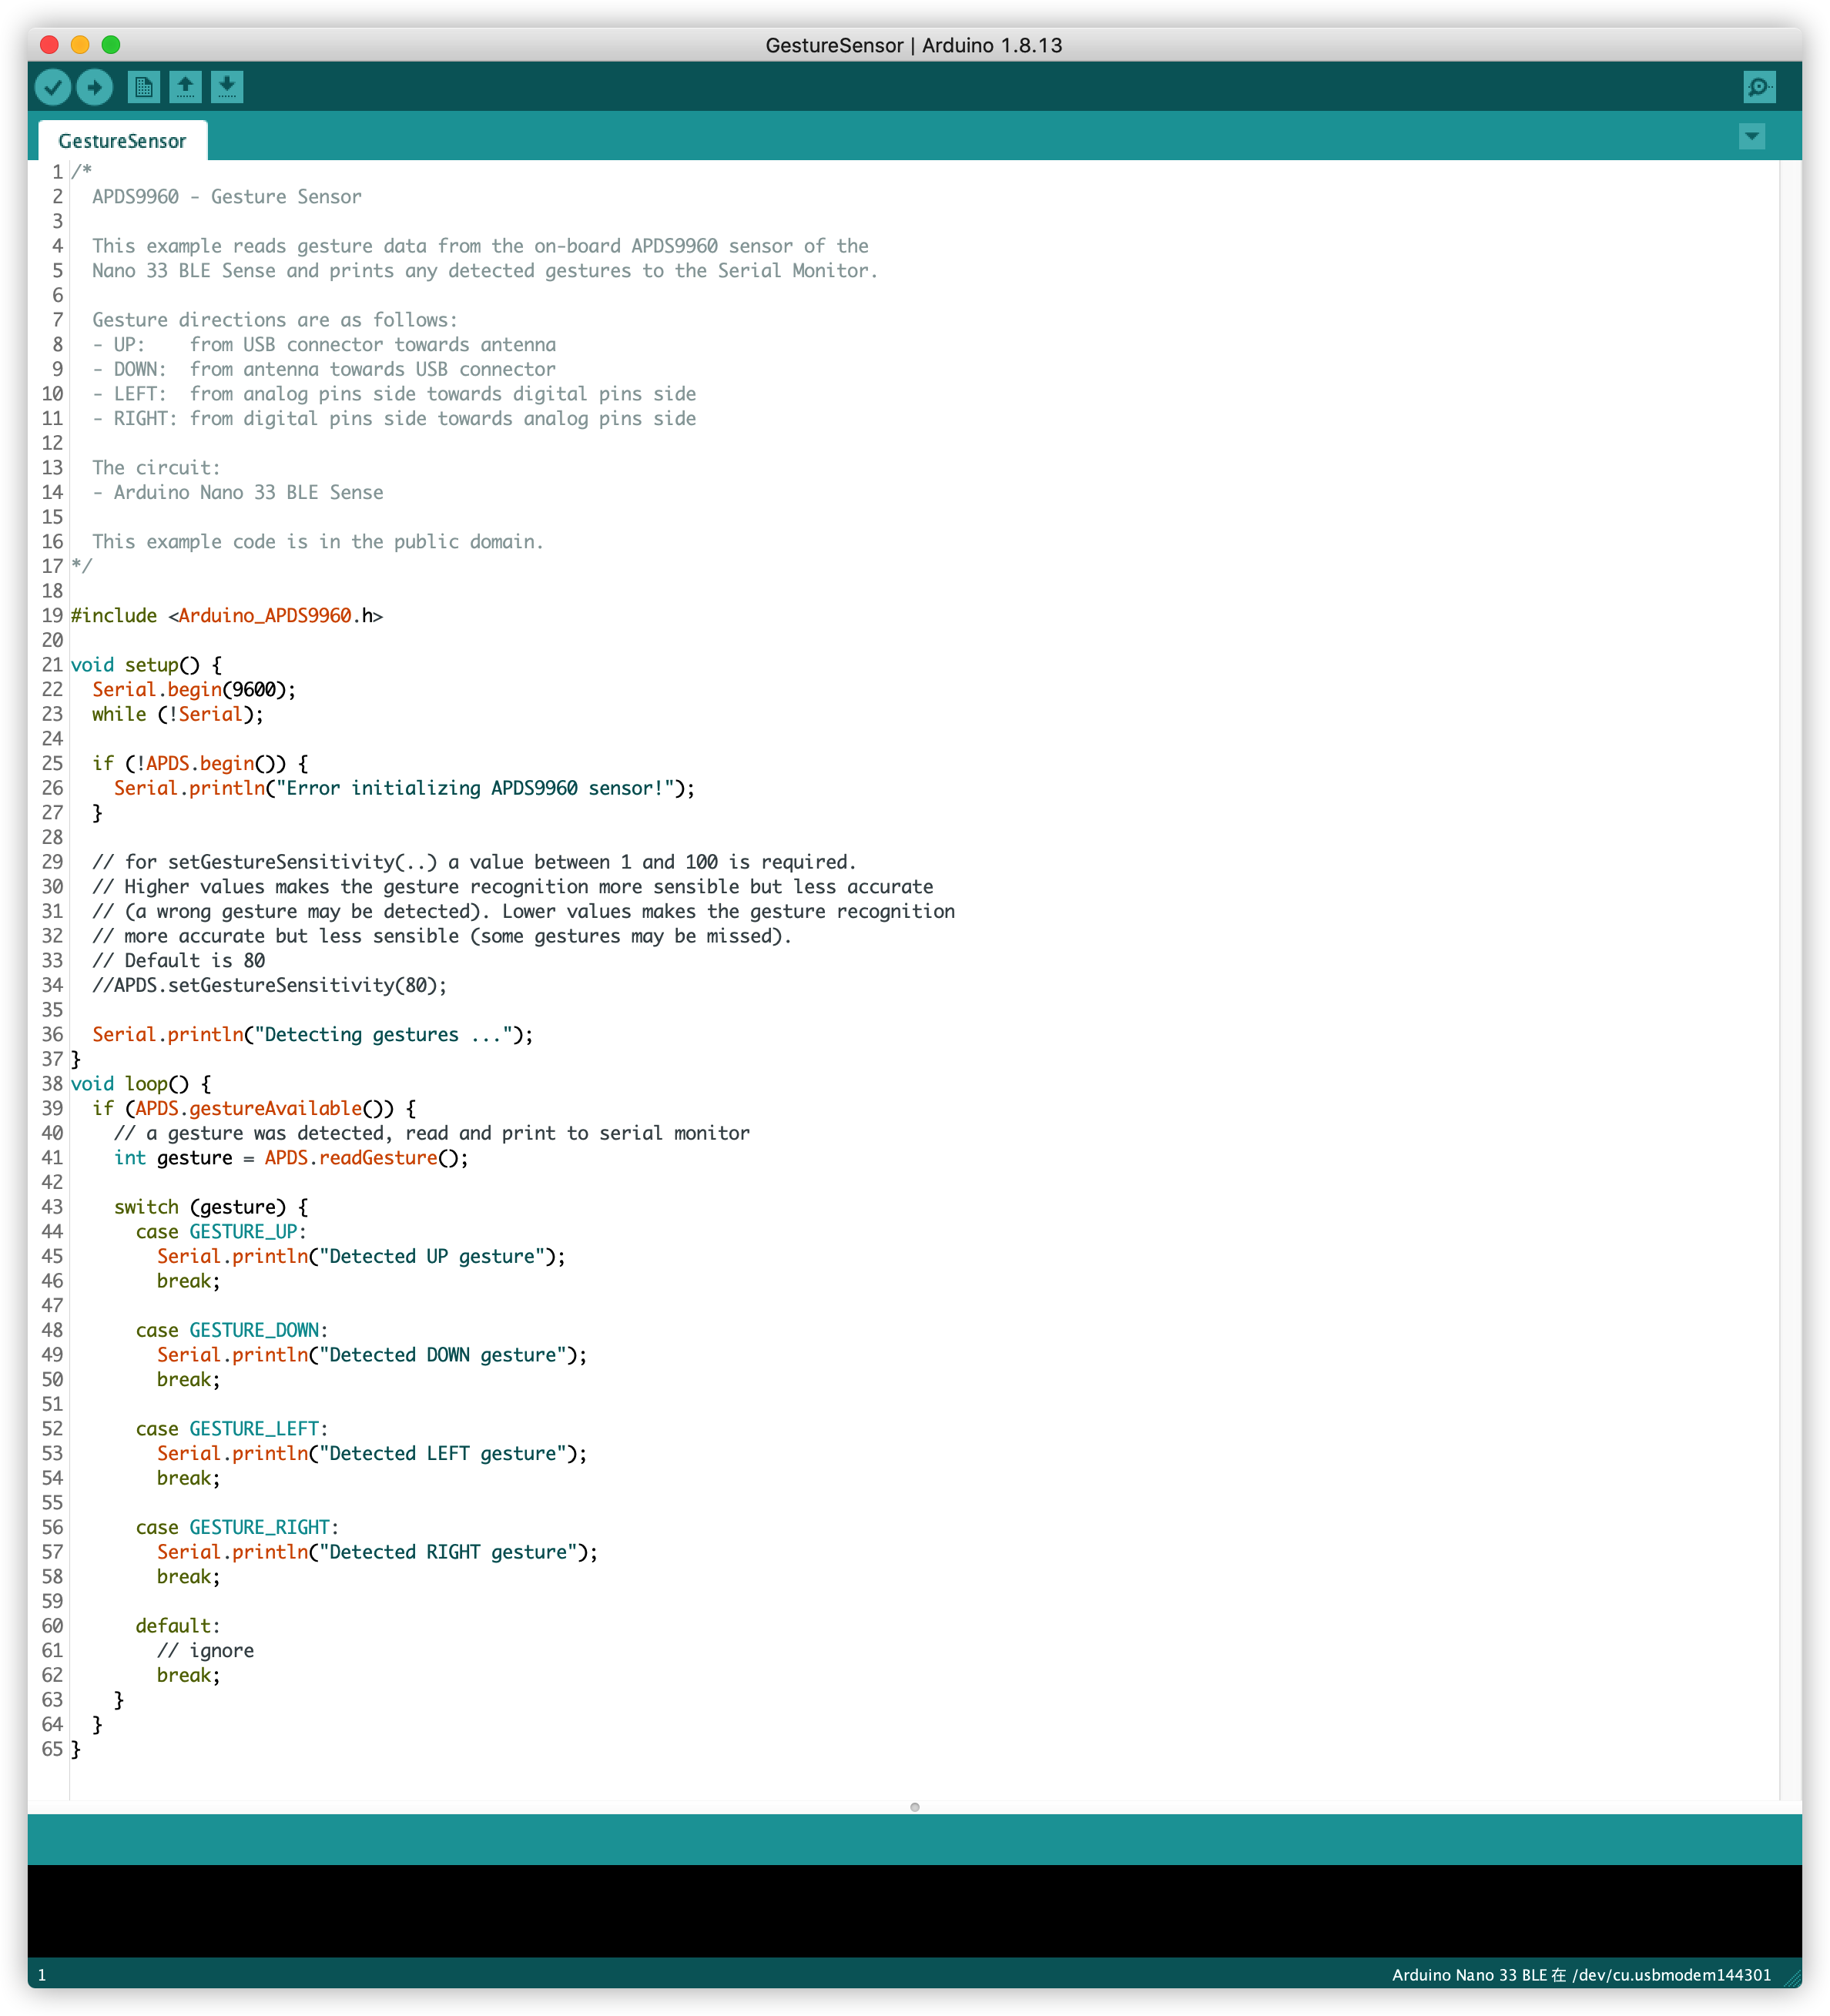Click the Verify checkmark button
Screen dimensions: 1830x2016
pyautogui.click(x=53, y=87)
